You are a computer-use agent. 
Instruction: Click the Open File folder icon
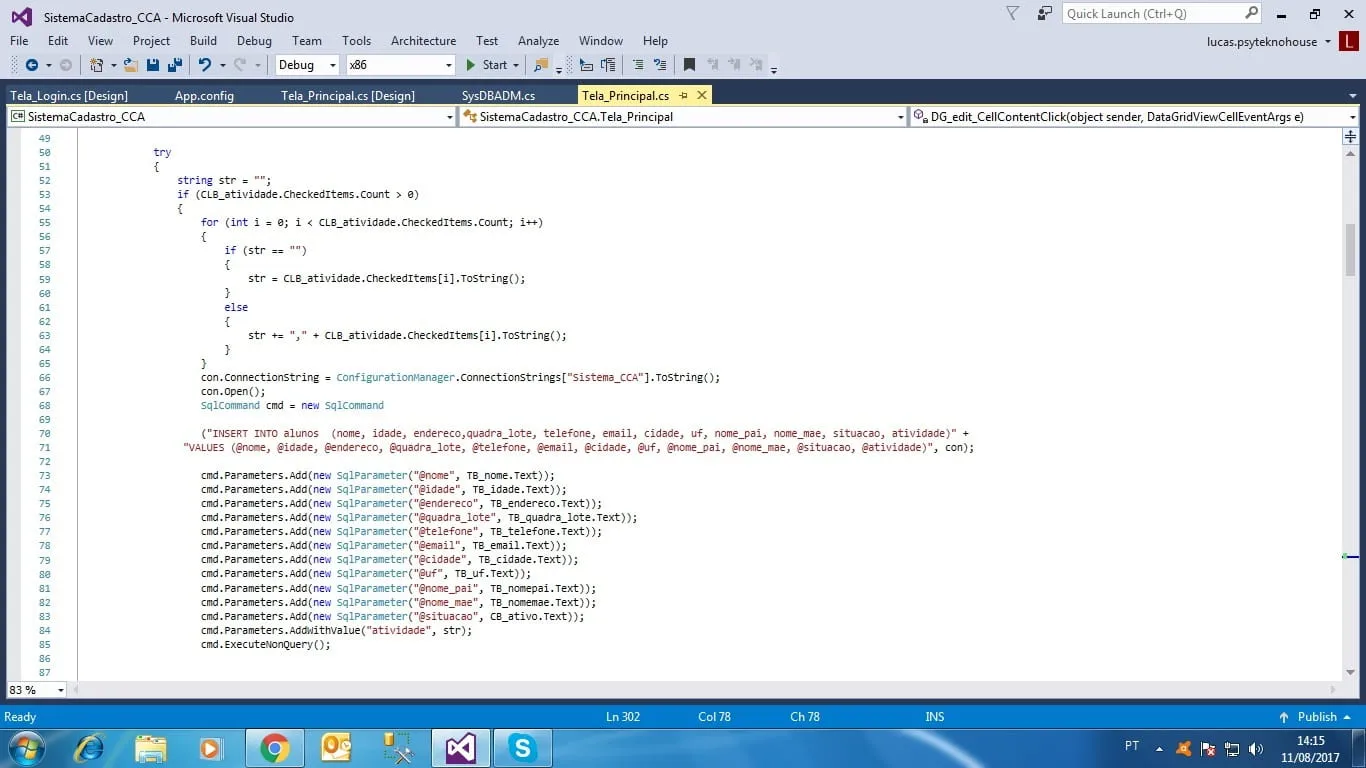[x=130, y=65]
